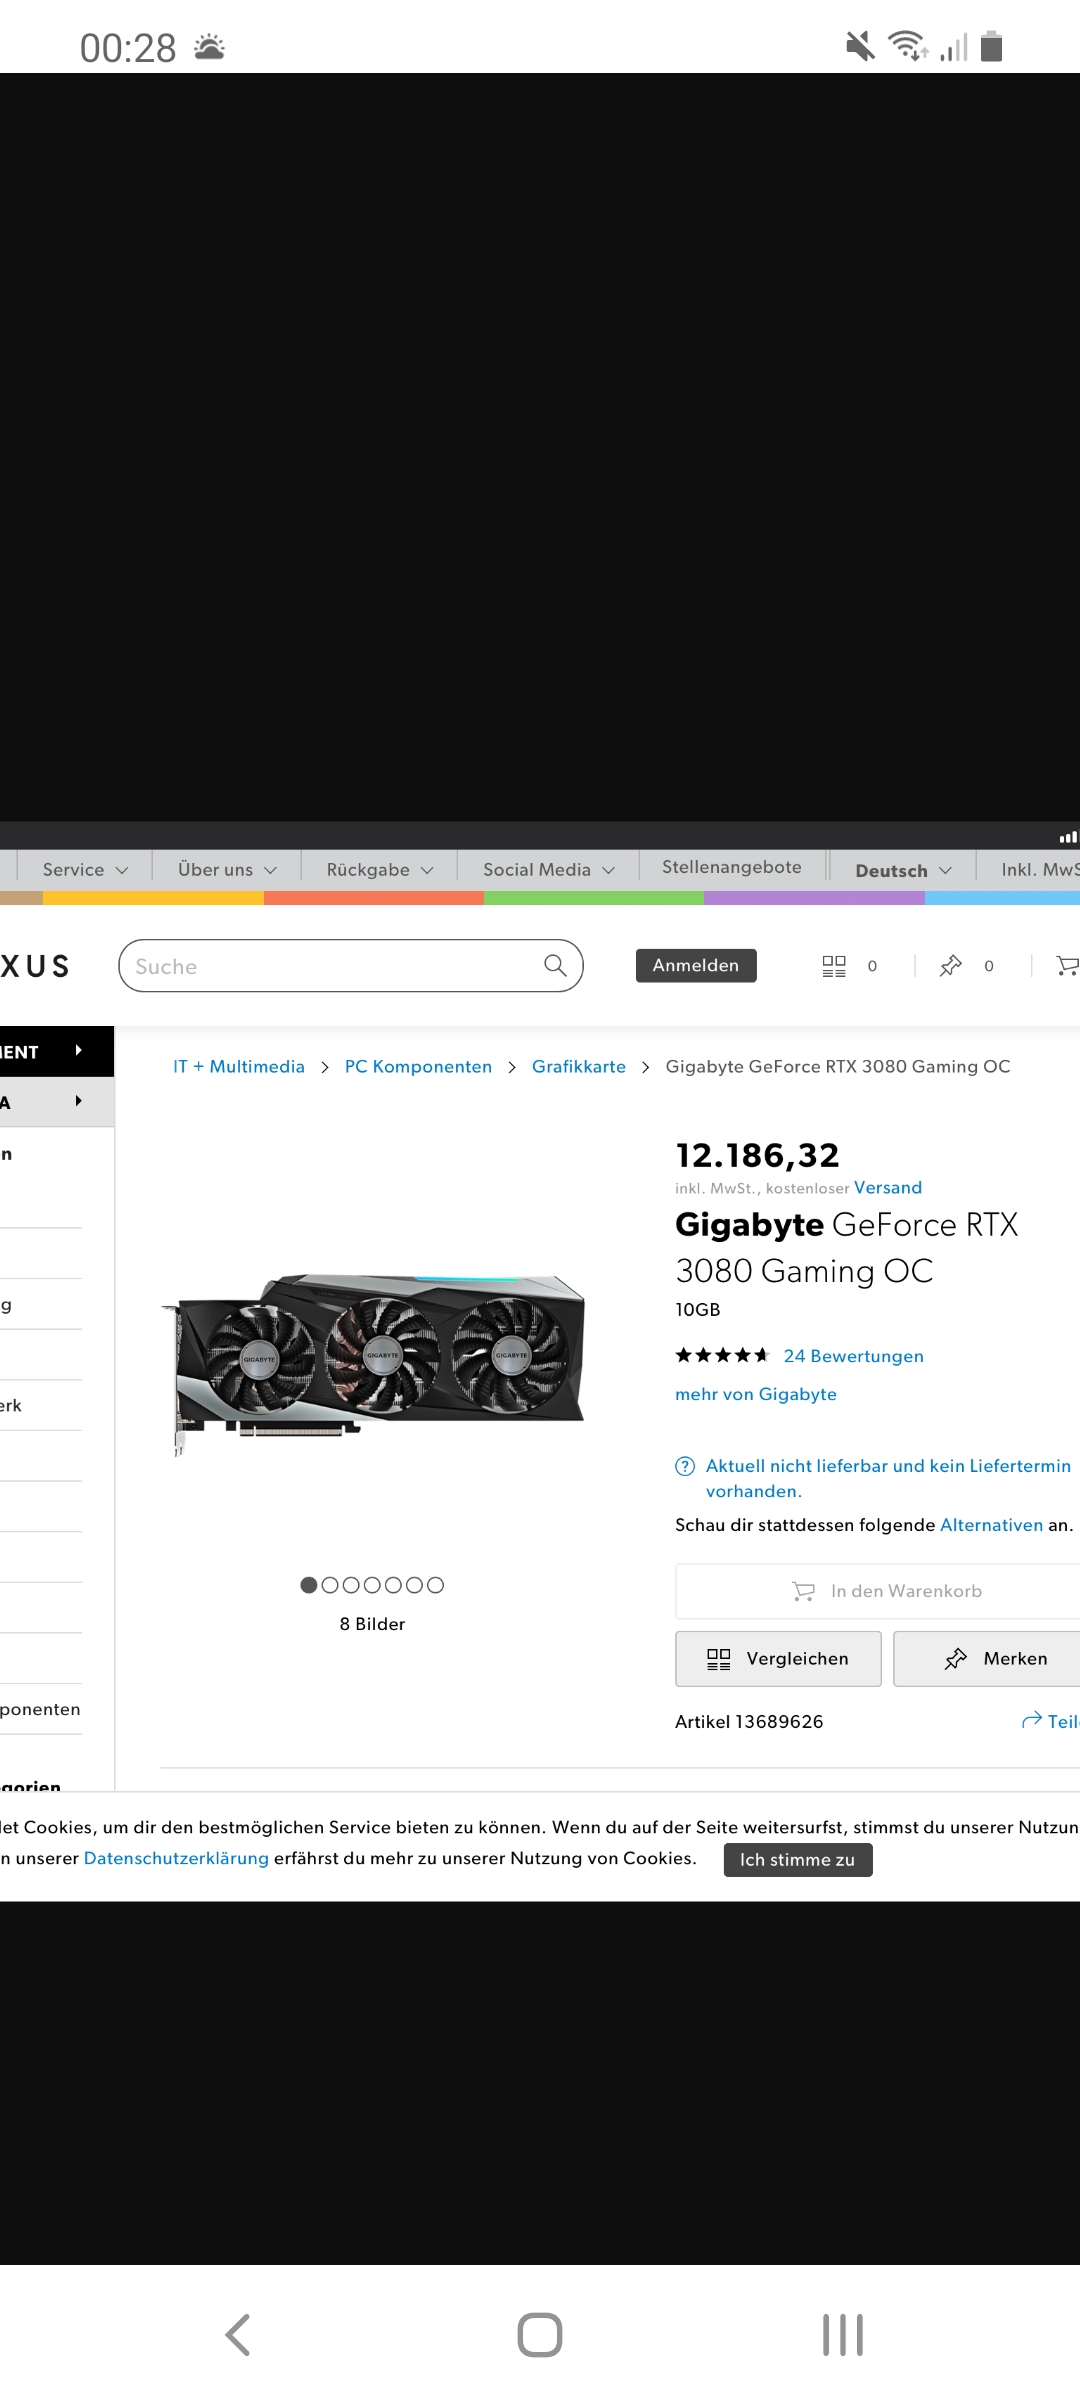Click the price 12.186,32
1080x2400 pixels.
[757, 1155]
